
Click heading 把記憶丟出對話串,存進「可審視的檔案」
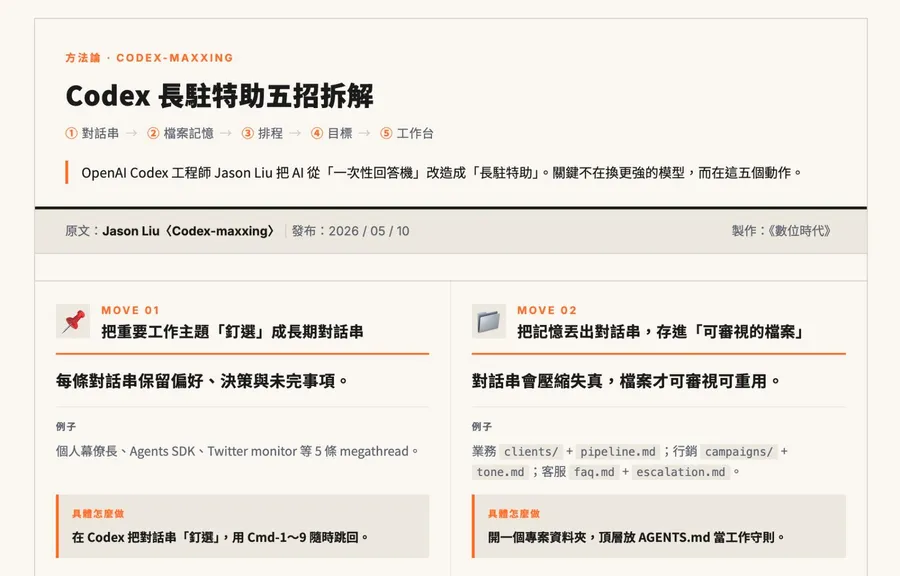pos(661,332)
